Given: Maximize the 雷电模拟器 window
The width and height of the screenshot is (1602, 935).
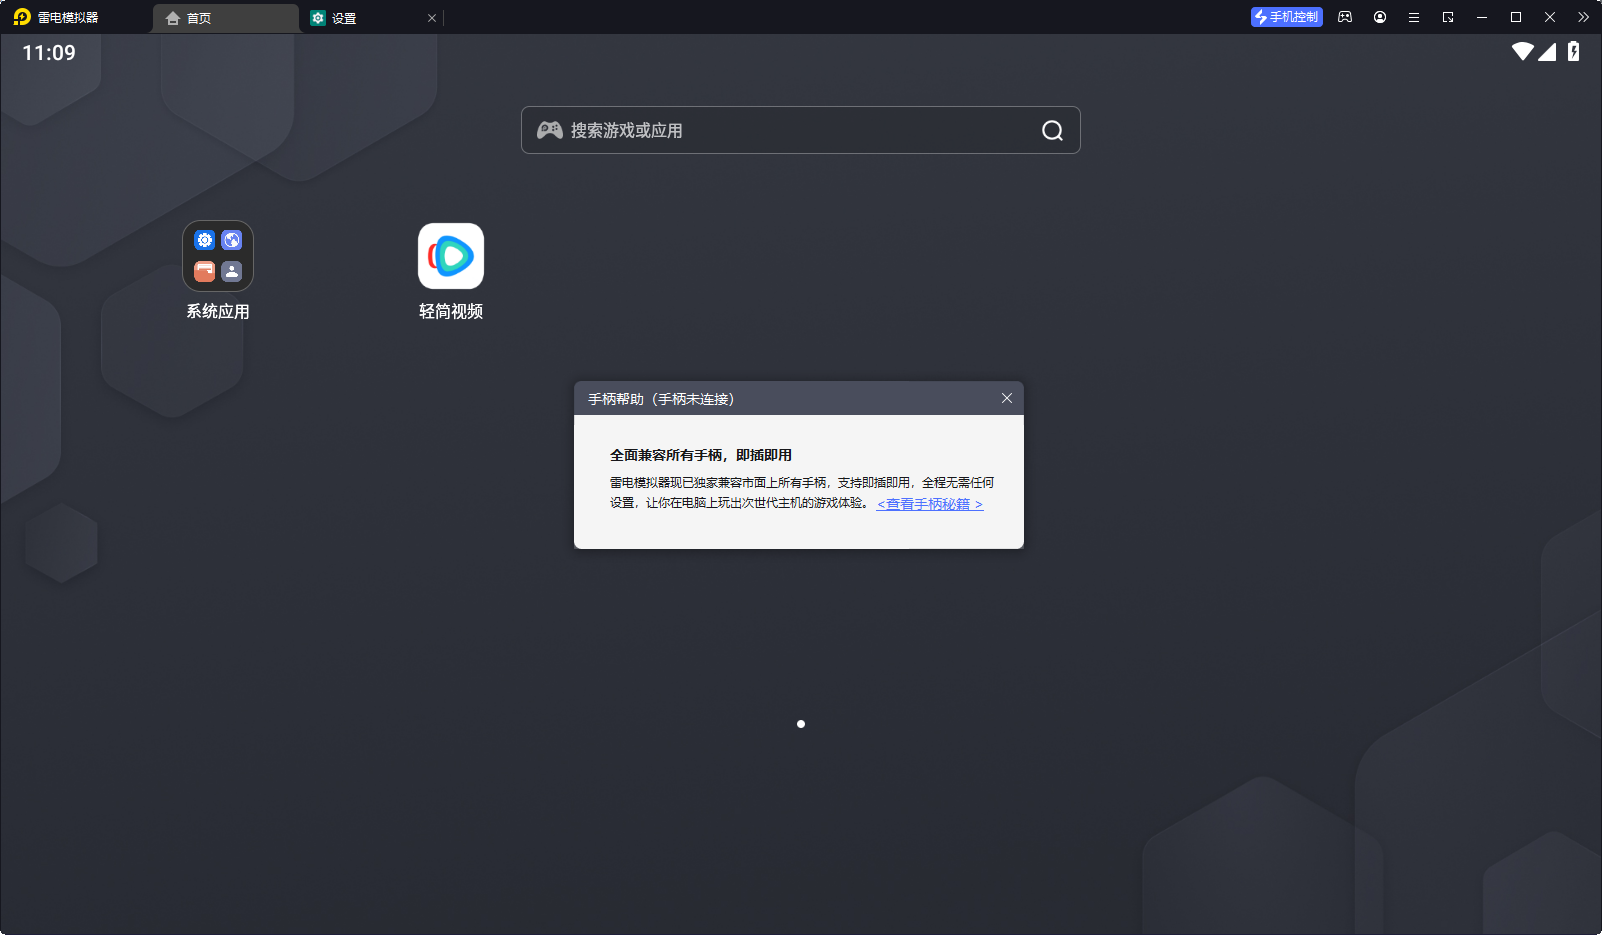Looking at the screenshot, I should (x=1516, y=17).
